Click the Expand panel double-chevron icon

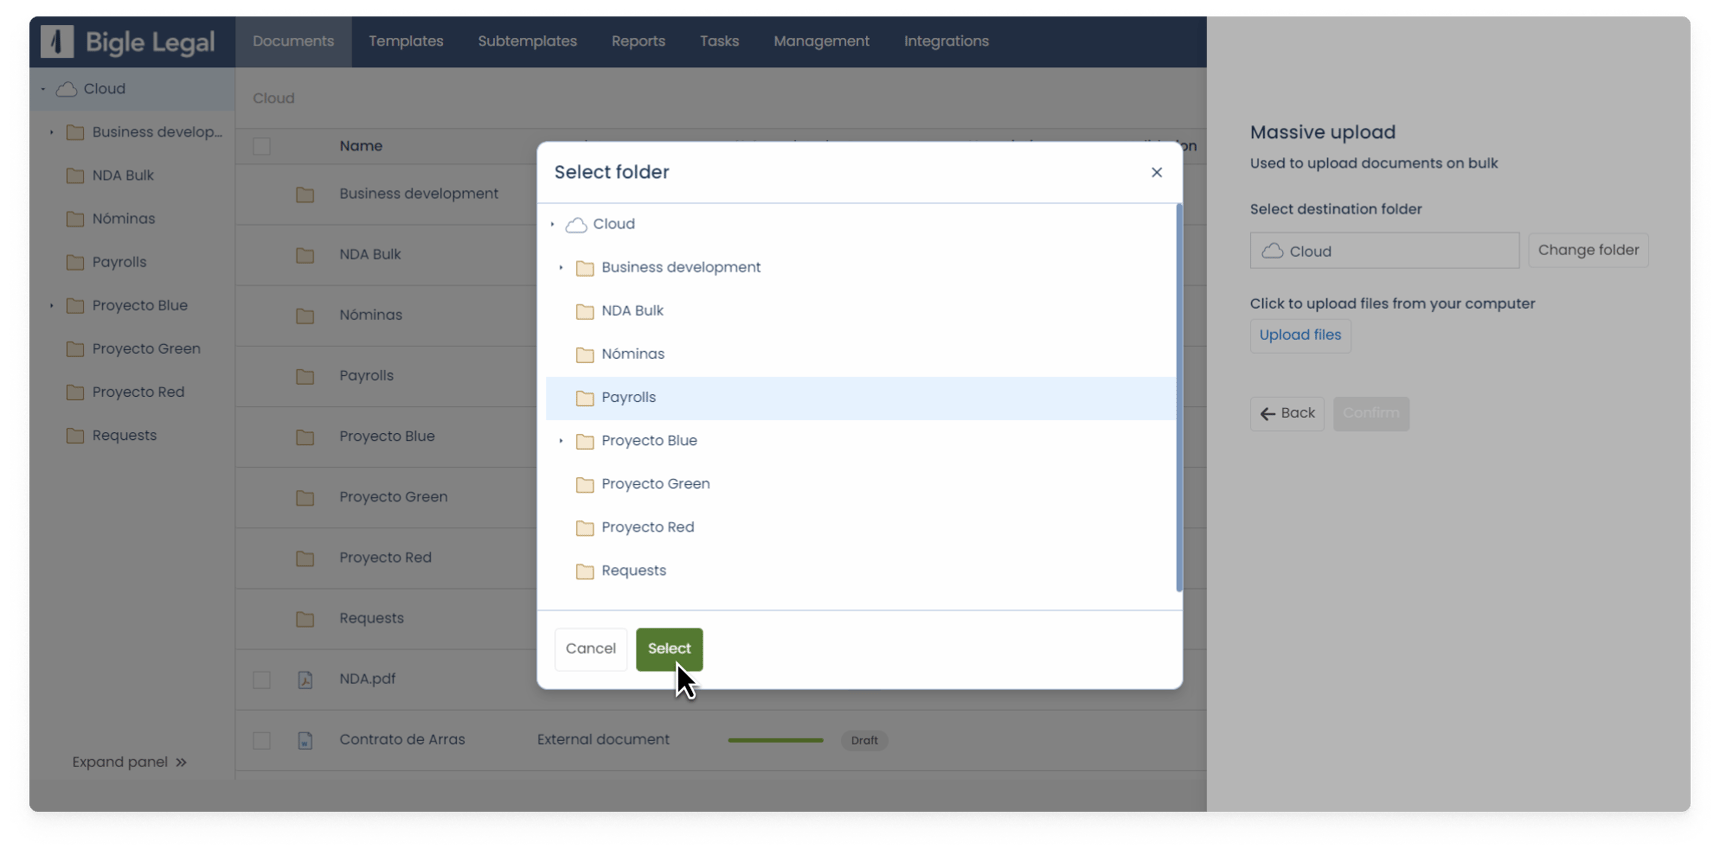[181, 763]
